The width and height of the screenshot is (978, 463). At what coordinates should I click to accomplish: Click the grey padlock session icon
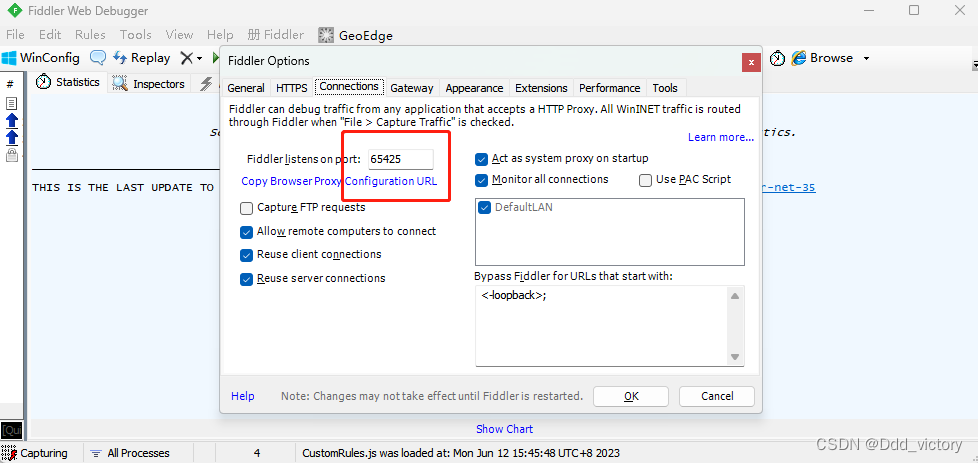[11, 154]
